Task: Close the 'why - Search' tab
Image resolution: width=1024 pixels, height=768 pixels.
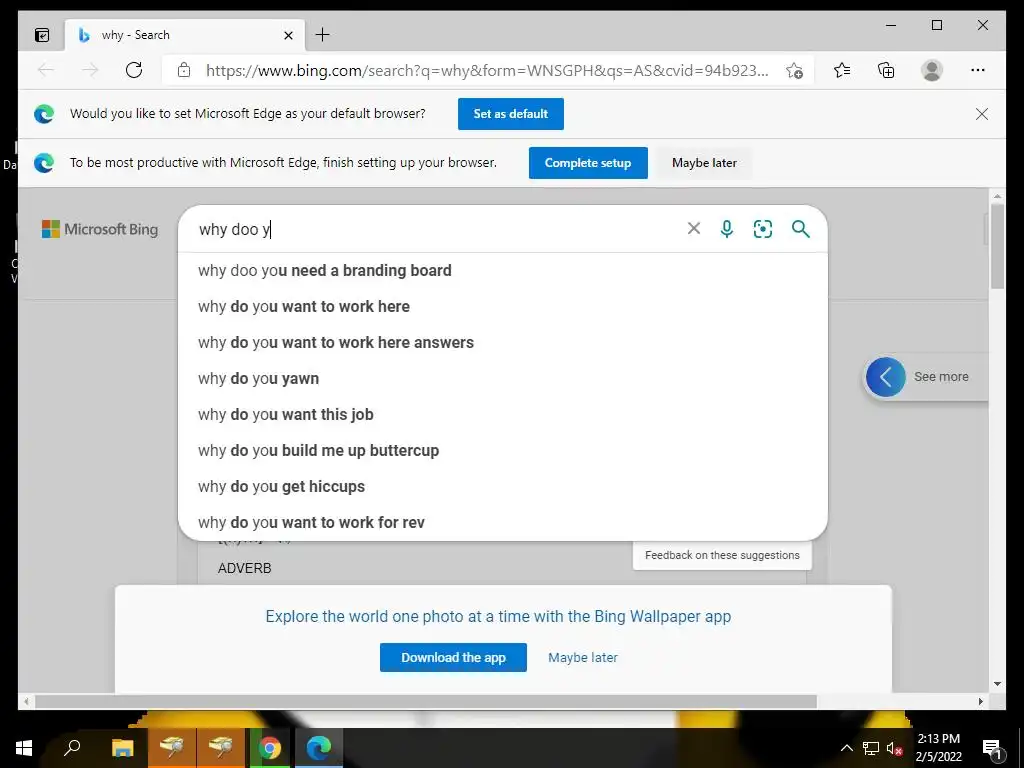Action: 288,35
